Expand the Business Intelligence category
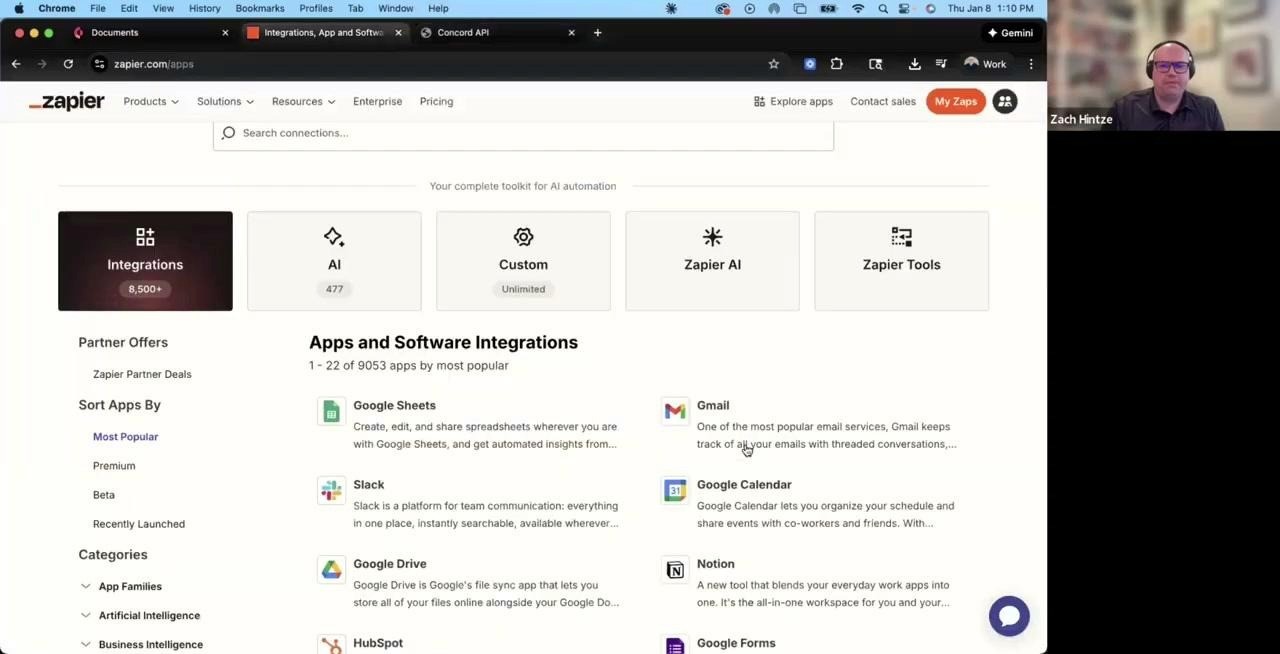This screenshot has height=654, width=1280. [x=141, y=644]
